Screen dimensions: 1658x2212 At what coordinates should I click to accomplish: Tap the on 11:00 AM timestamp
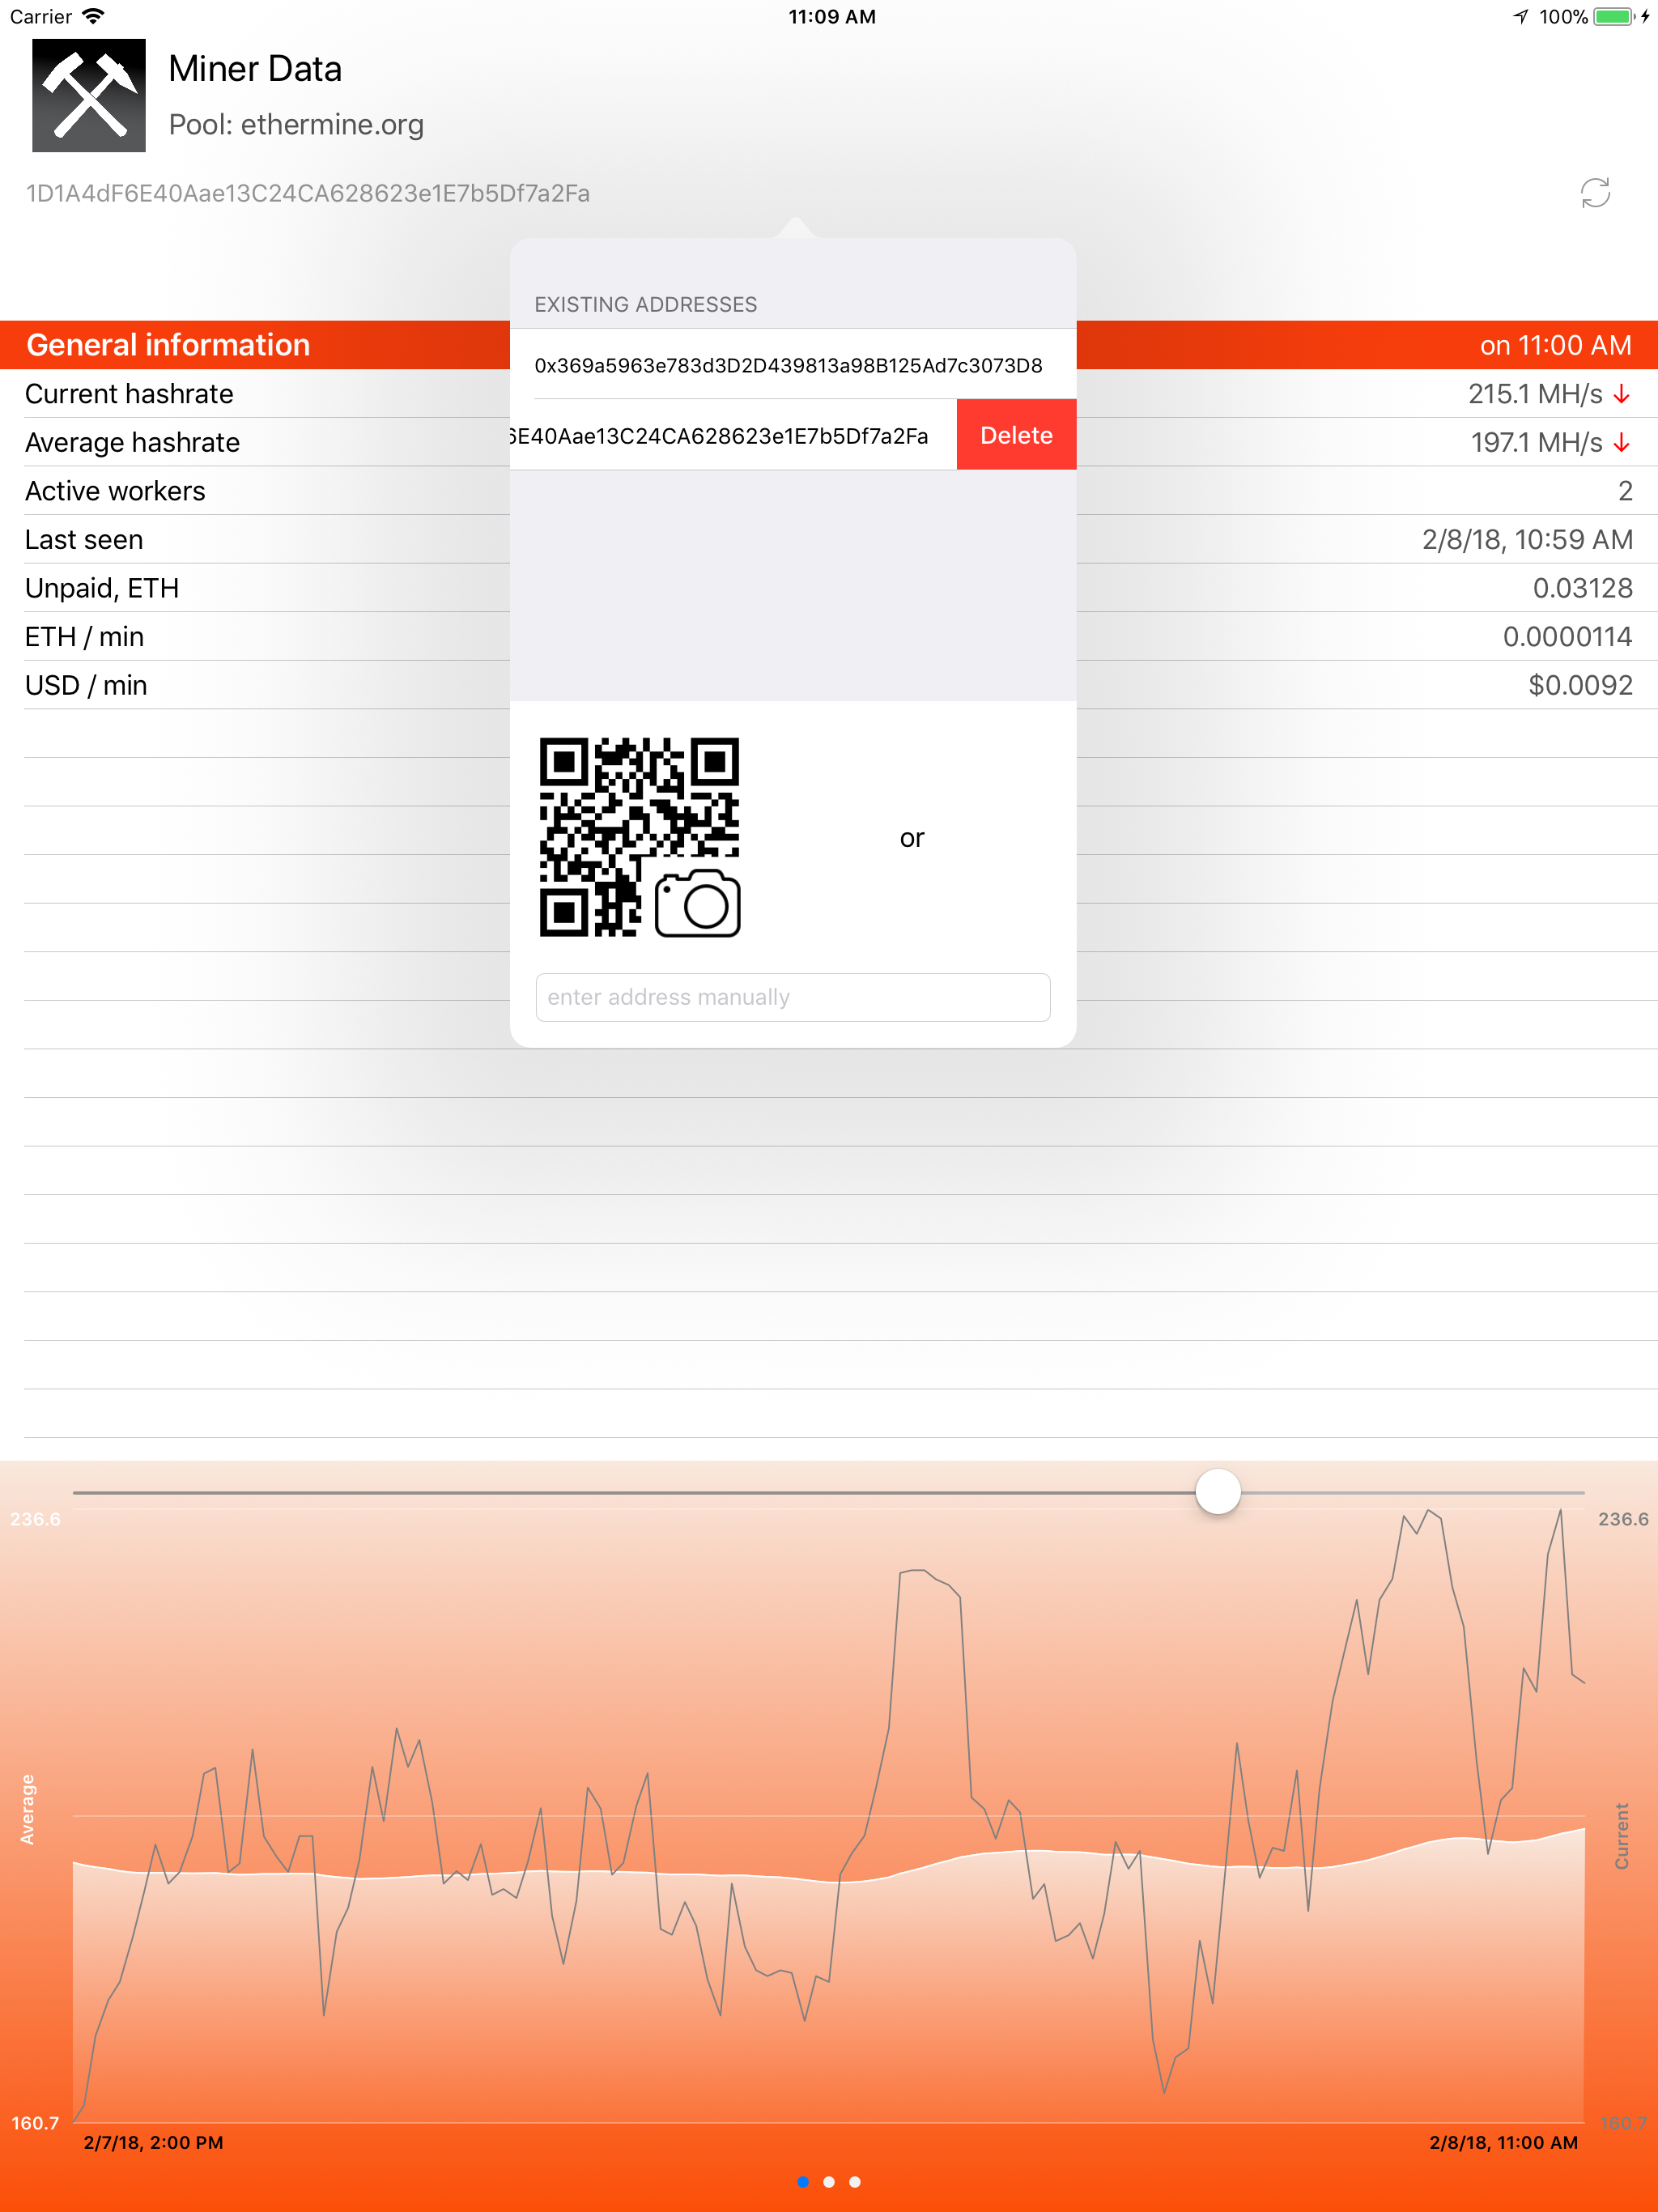1557,344
